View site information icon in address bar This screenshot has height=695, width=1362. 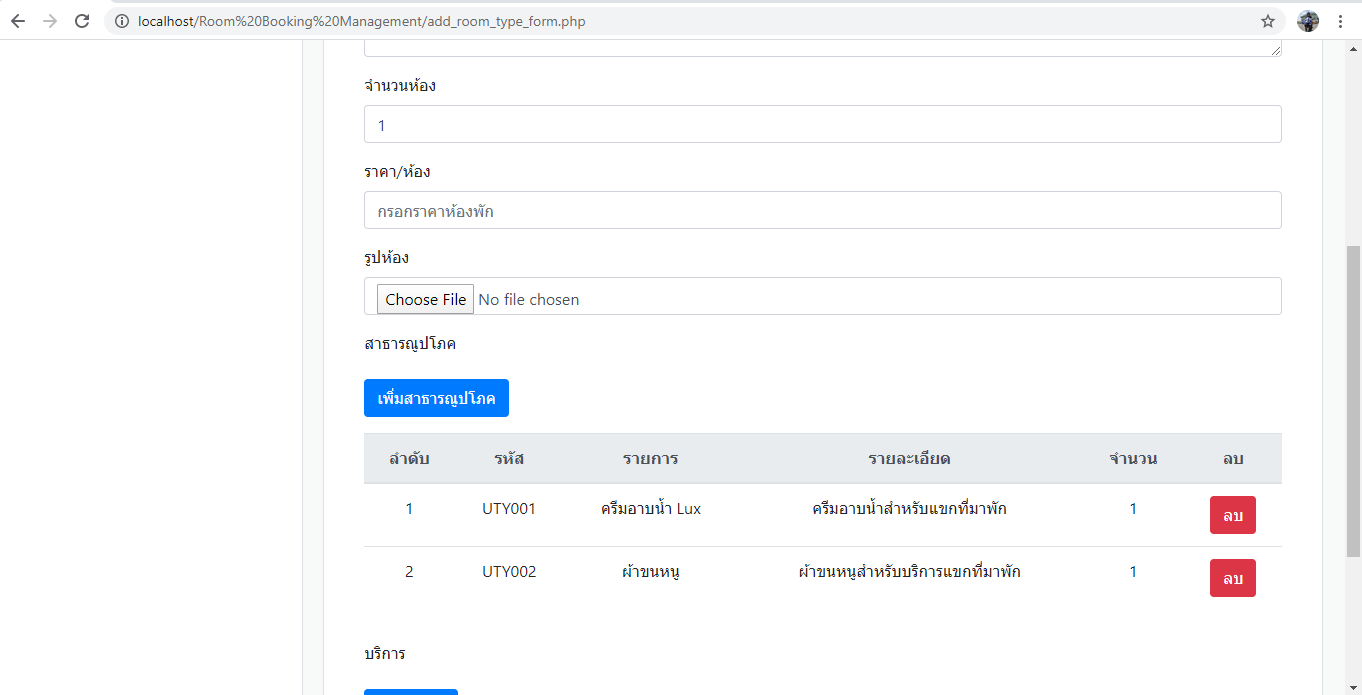(121, 21)
